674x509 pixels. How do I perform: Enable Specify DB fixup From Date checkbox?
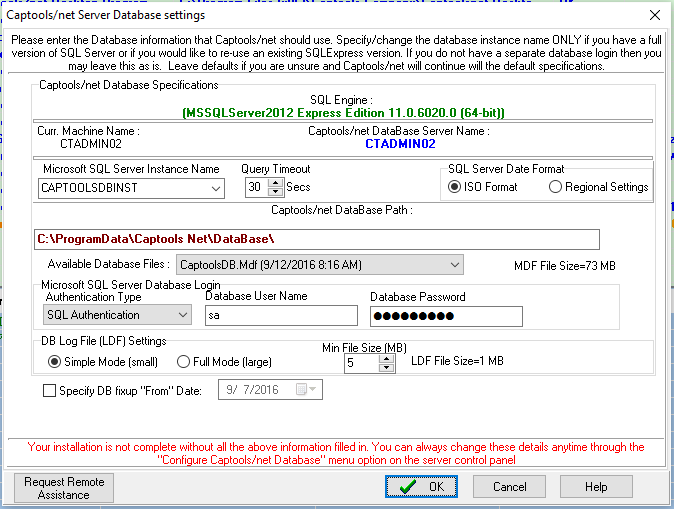(49, 391)
